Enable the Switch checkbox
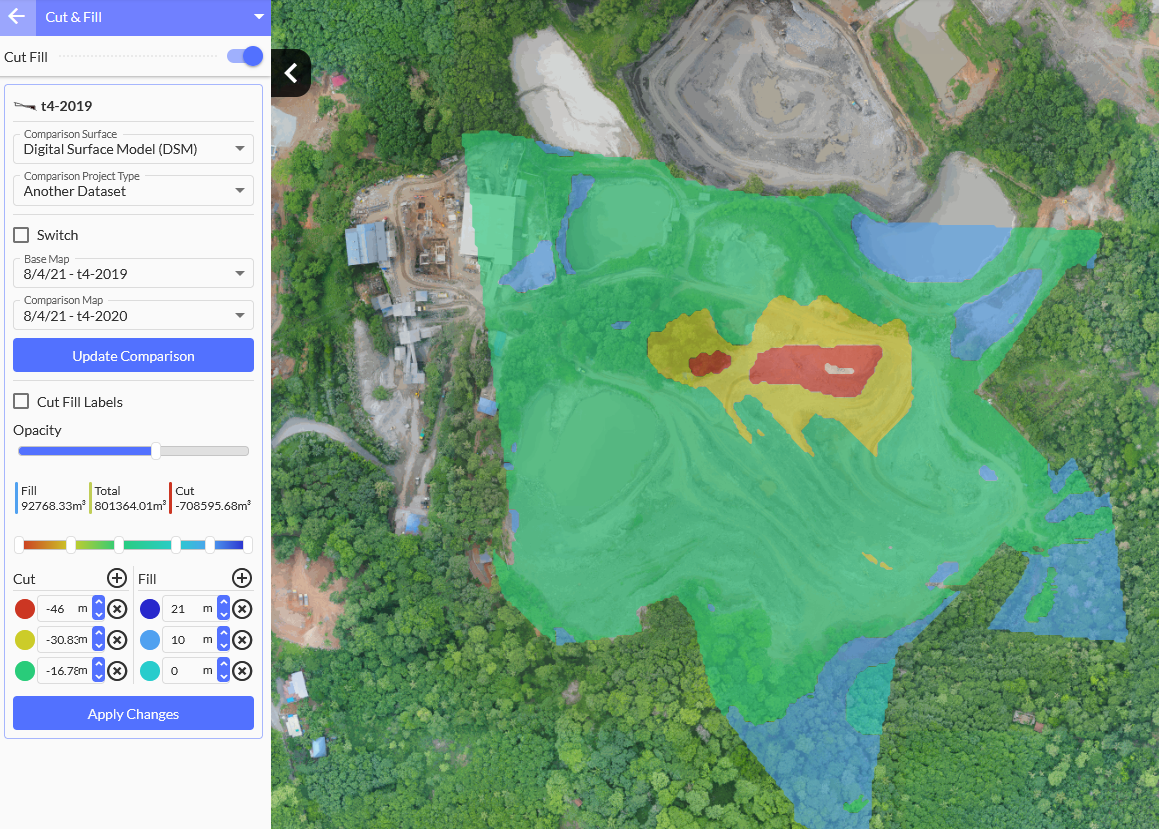The image size is (1159, 829). [x=21, y=235]
